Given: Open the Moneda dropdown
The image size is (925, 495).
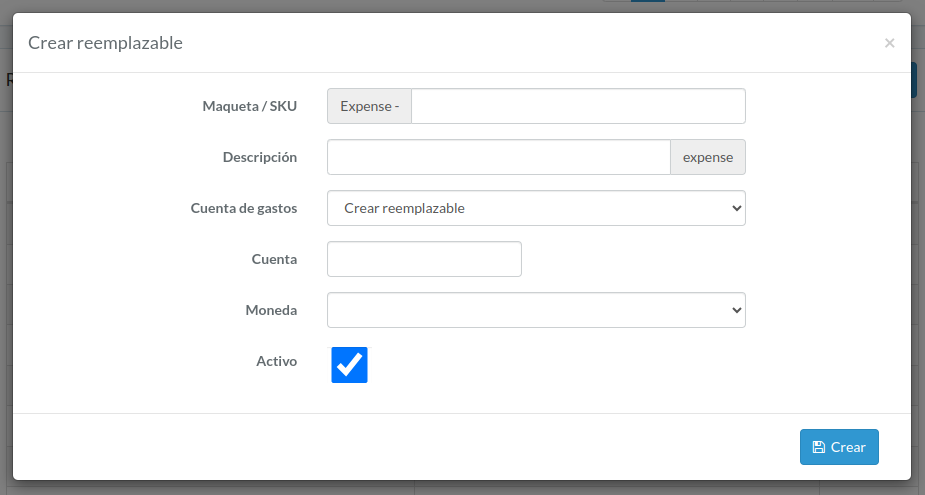Looking at the screenshot, I should coord(536,310).
